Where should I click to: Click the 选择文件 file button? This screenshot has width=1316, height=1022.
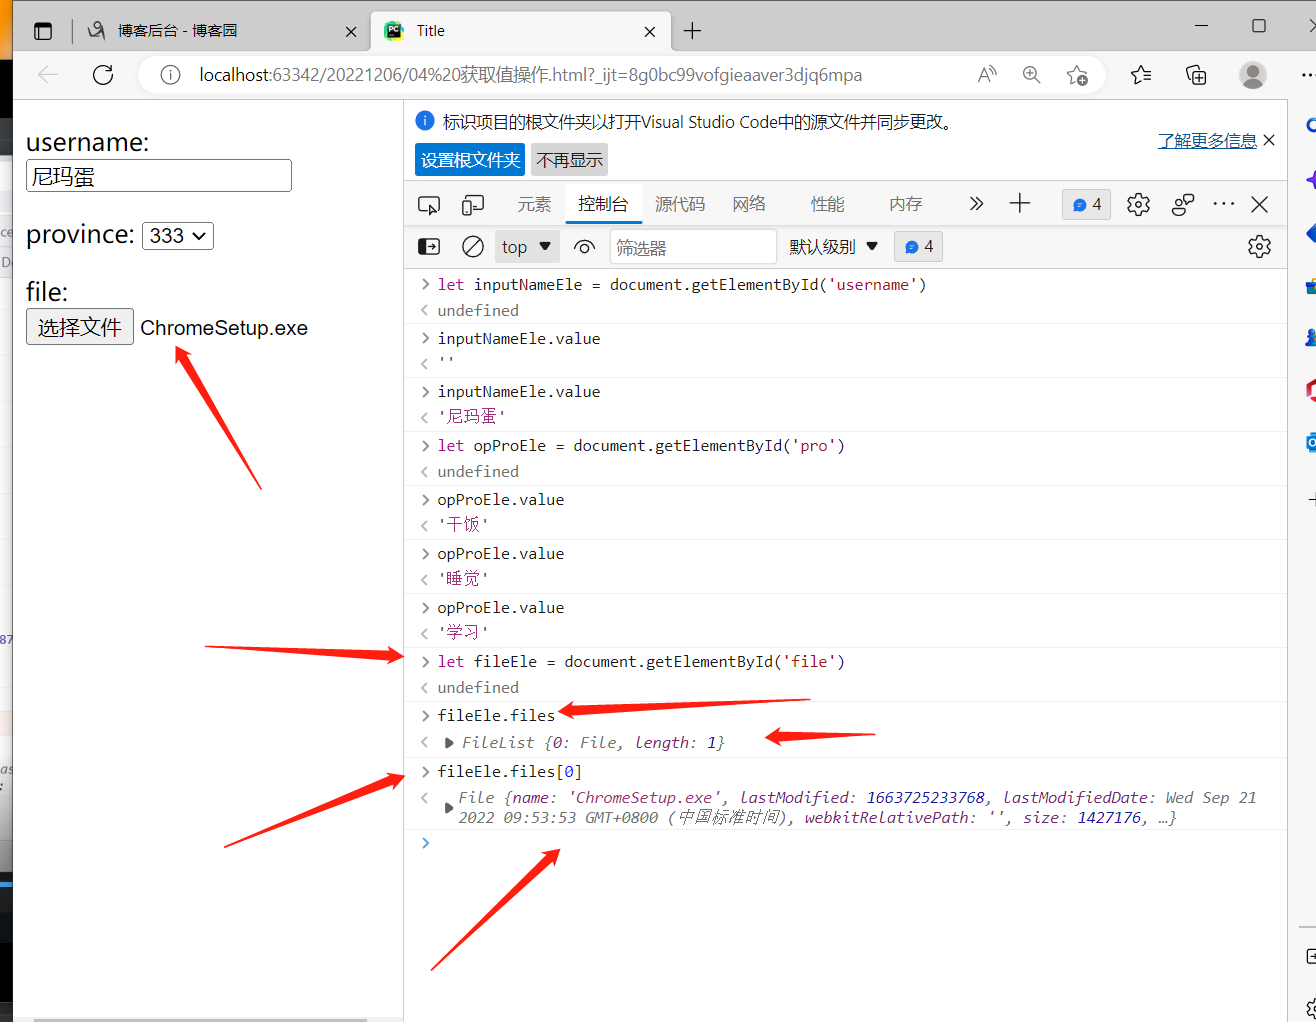[x=80, y=327]
